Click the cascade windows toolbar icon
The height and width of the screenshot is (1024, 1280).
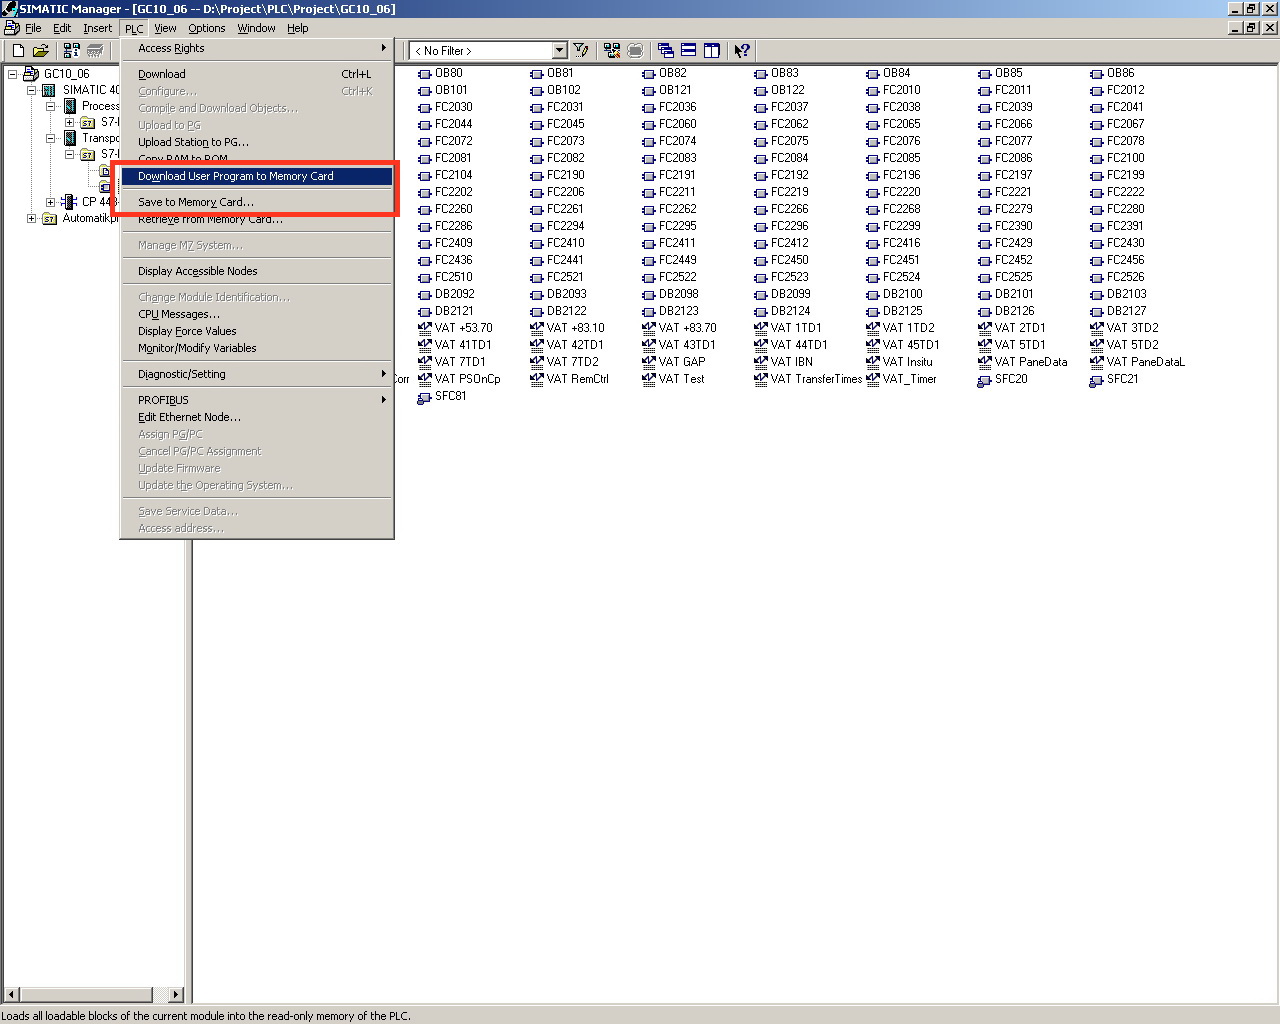pyautogui.click(x=666, y=50)
